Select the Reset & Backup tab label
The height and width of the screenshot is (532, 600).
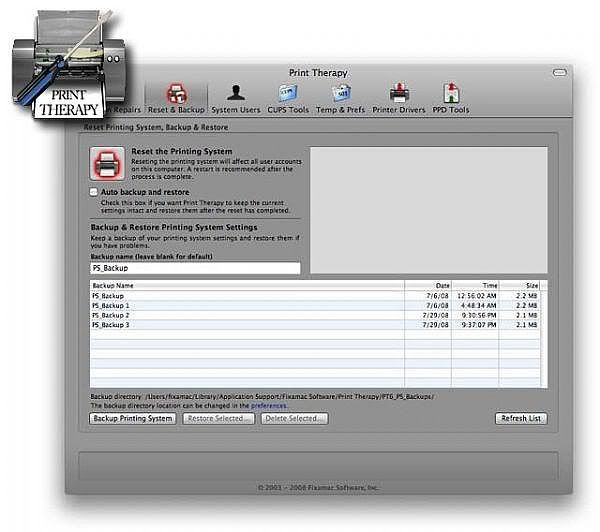(x=176, y=110)
